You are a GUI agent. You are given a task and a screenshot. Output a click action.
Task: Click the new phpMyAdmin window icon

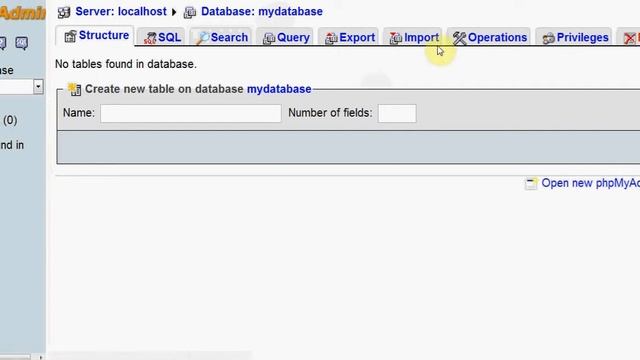[x=531, y=184]
